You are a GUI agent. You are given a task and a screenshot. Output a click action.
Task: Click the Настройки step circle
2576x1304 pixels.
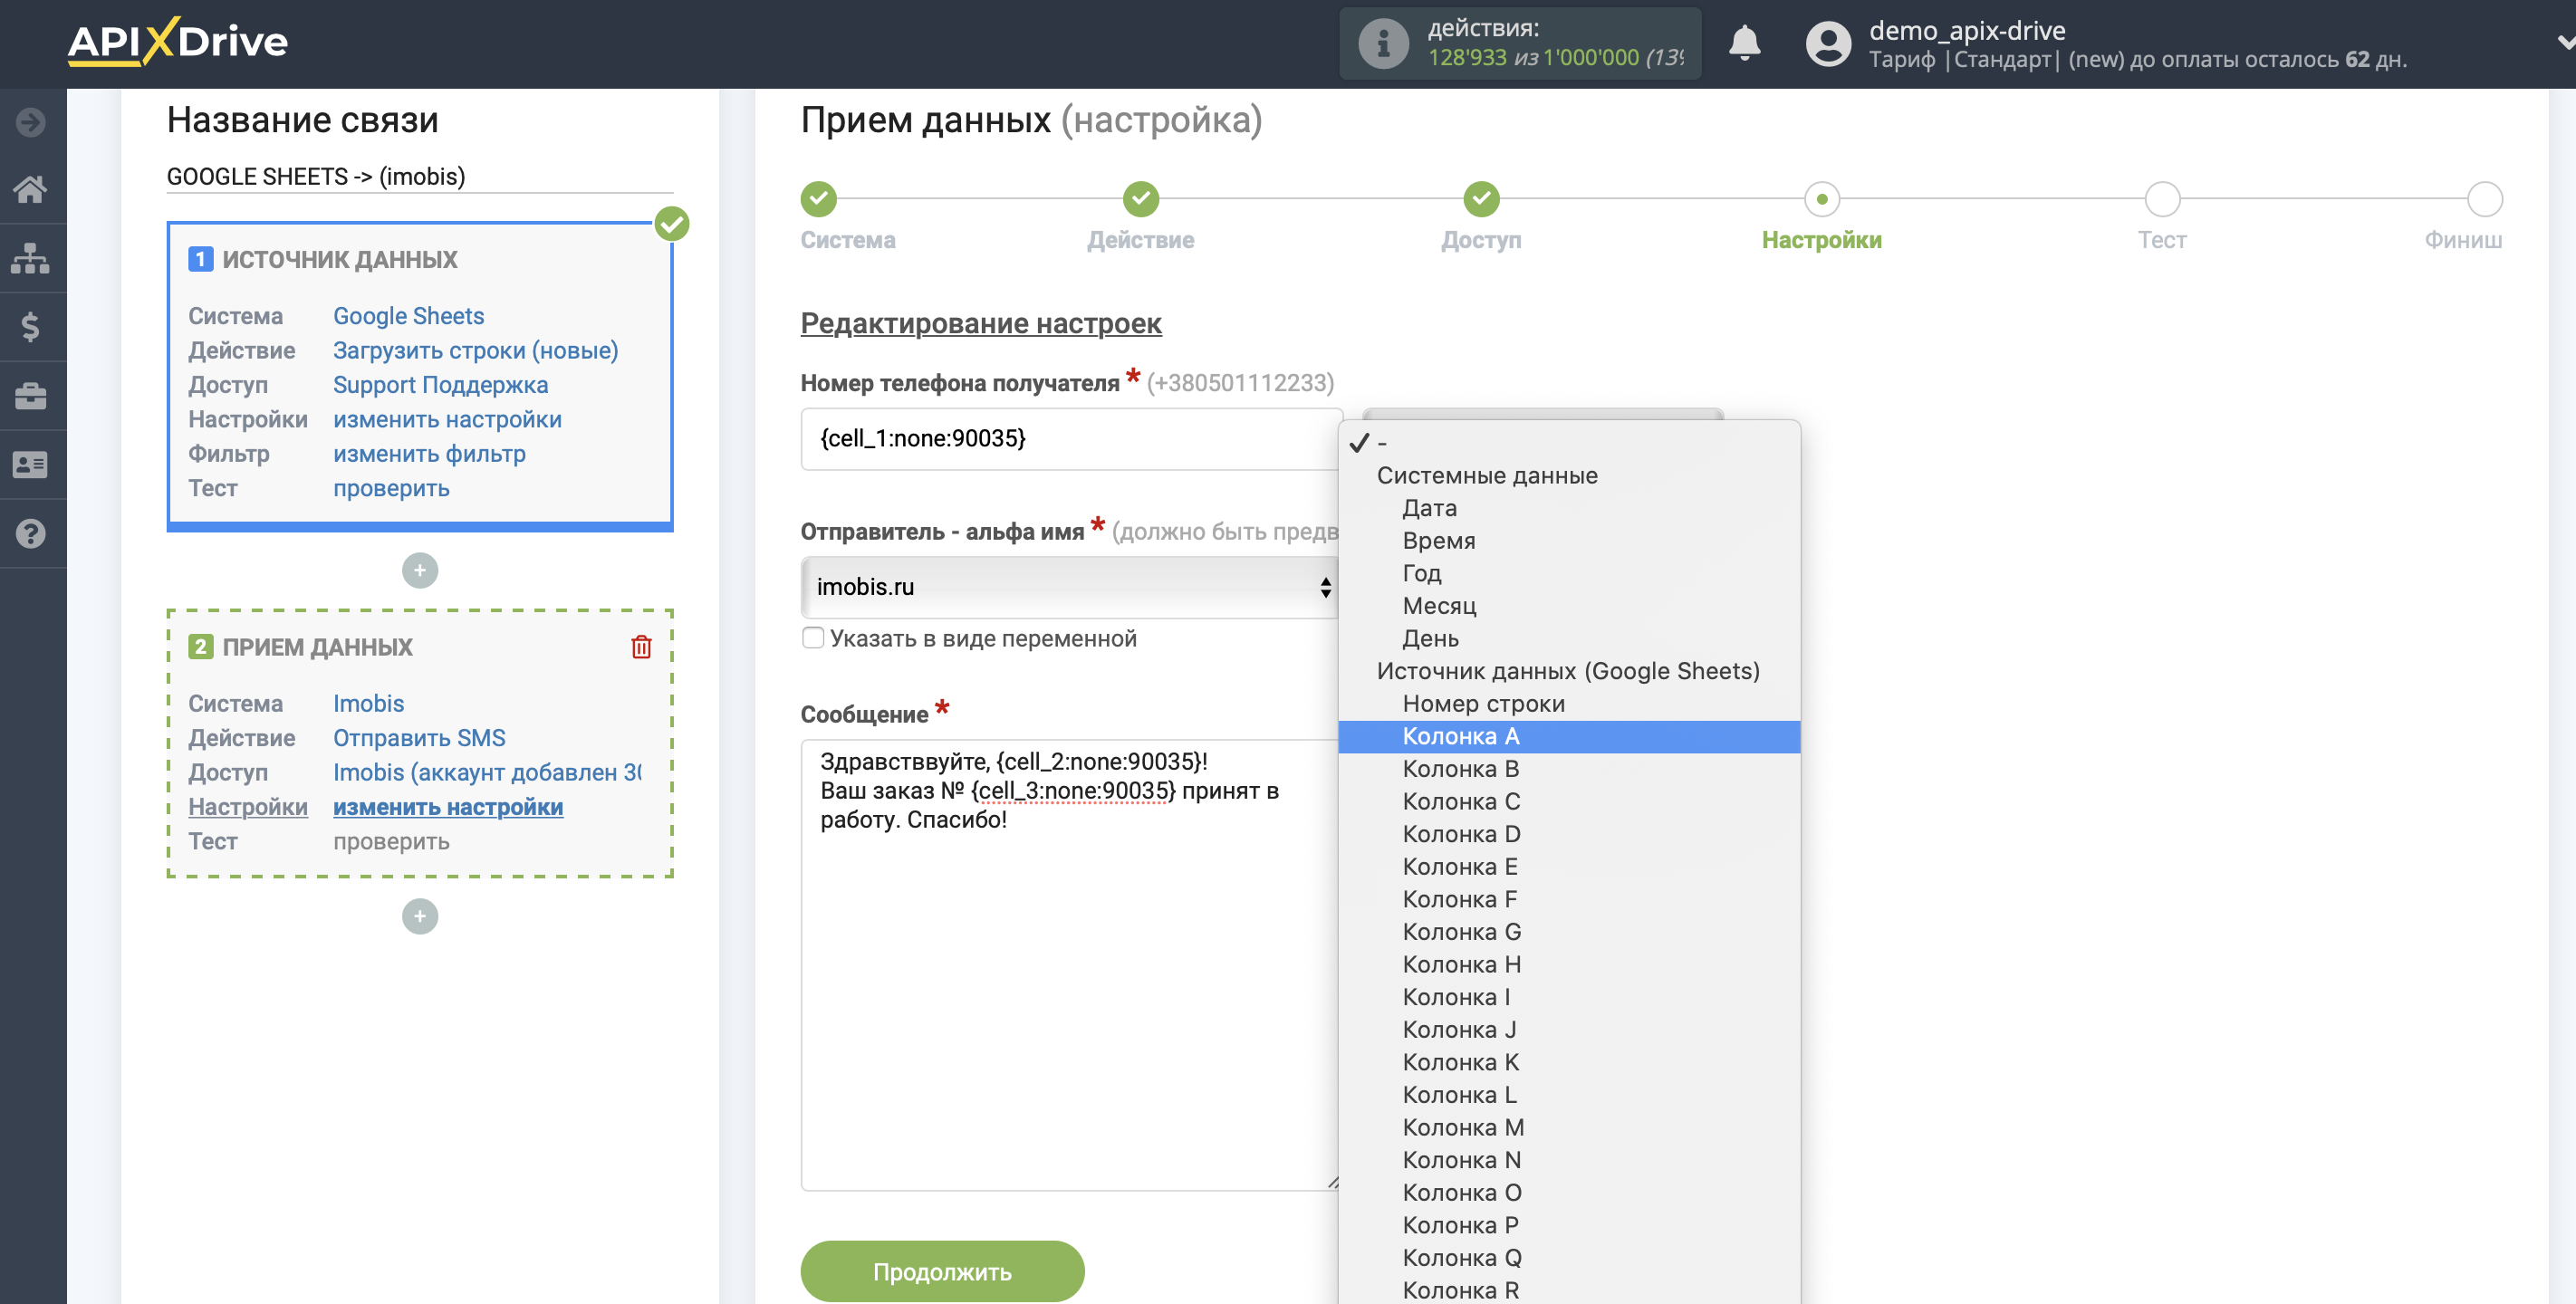pos(1822,199)
